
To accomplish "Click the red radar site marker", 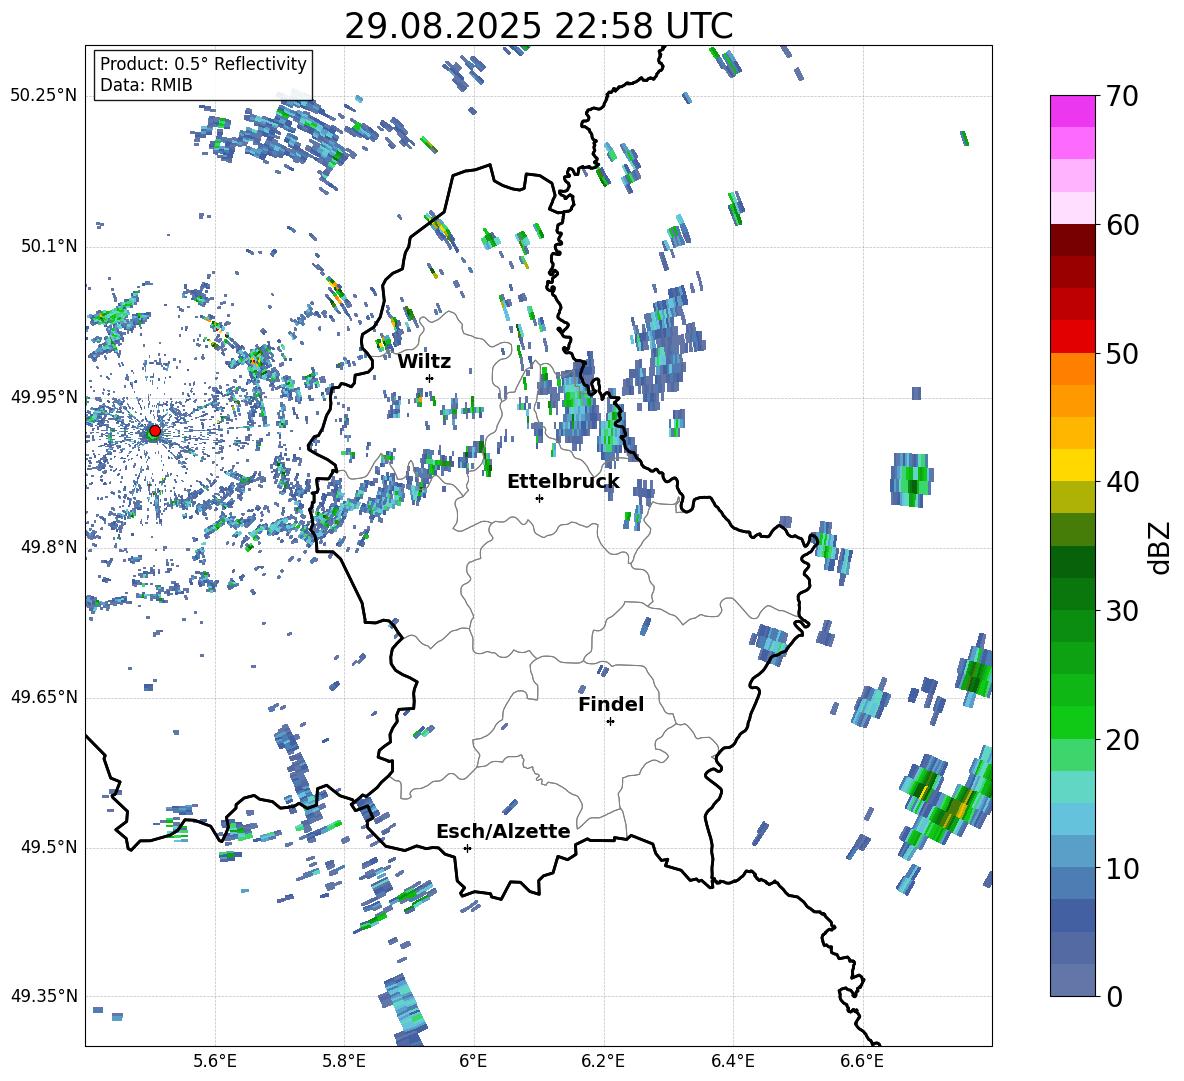I will tap(155, 430).
